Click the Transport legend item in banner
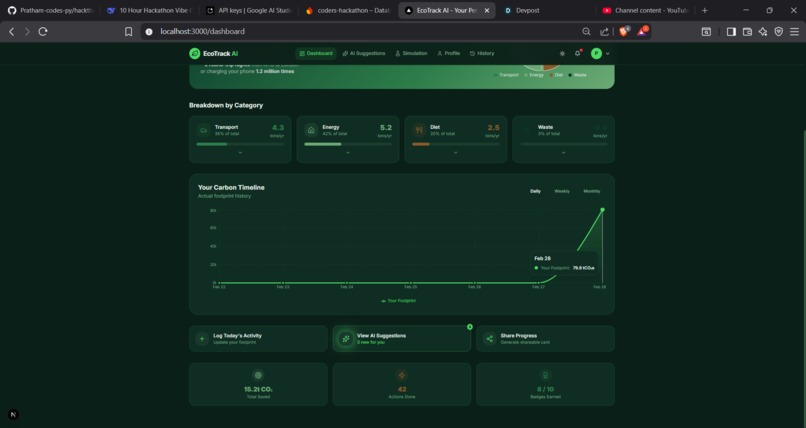The width and height of the screenshot is (806, 428). pyautogui.click(x=506, y=75)
